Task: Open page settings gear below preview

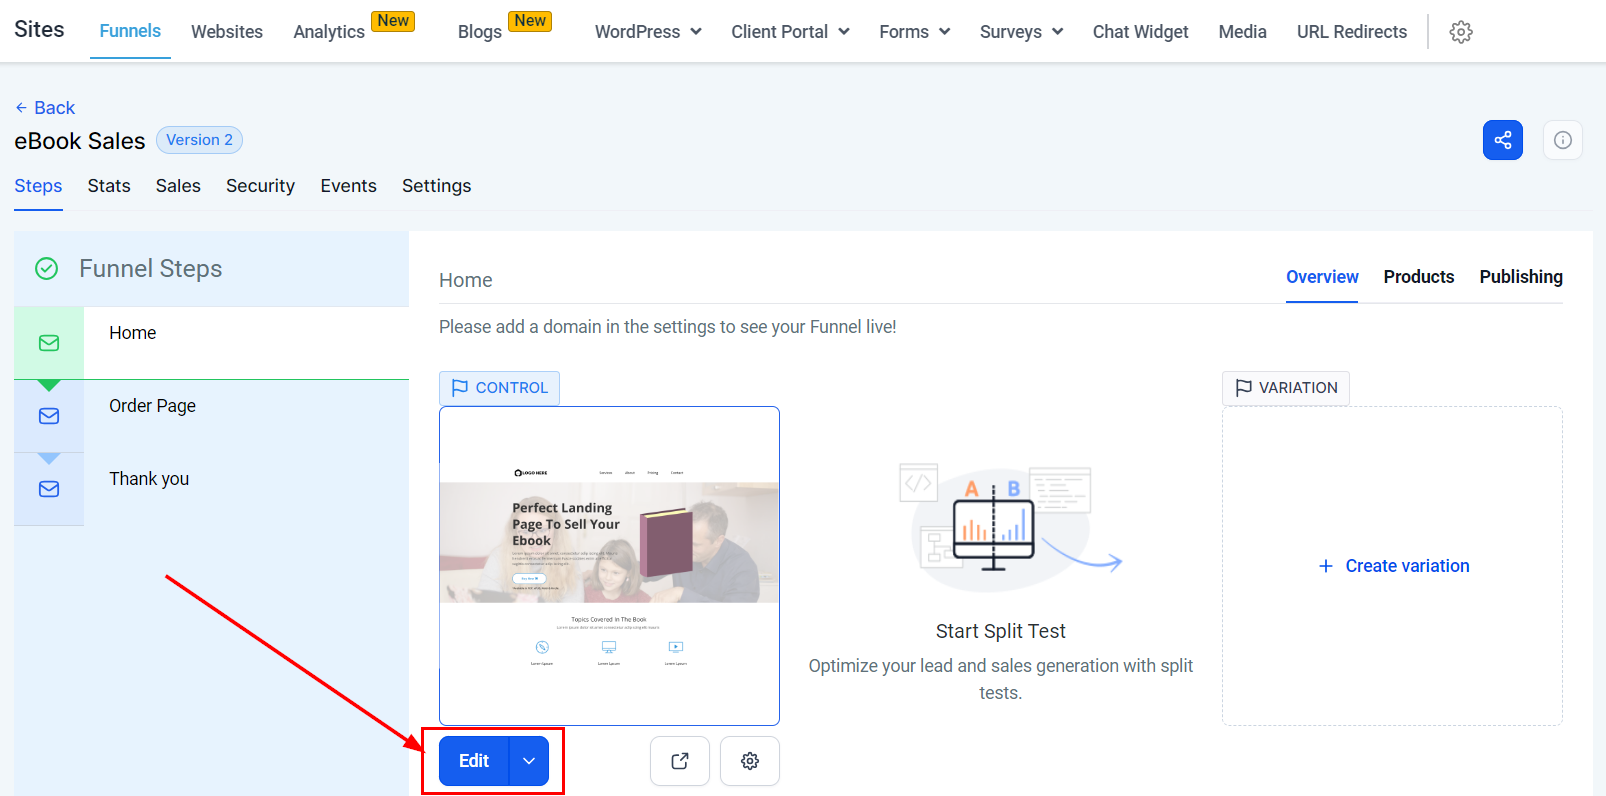Action: point(750,761)
